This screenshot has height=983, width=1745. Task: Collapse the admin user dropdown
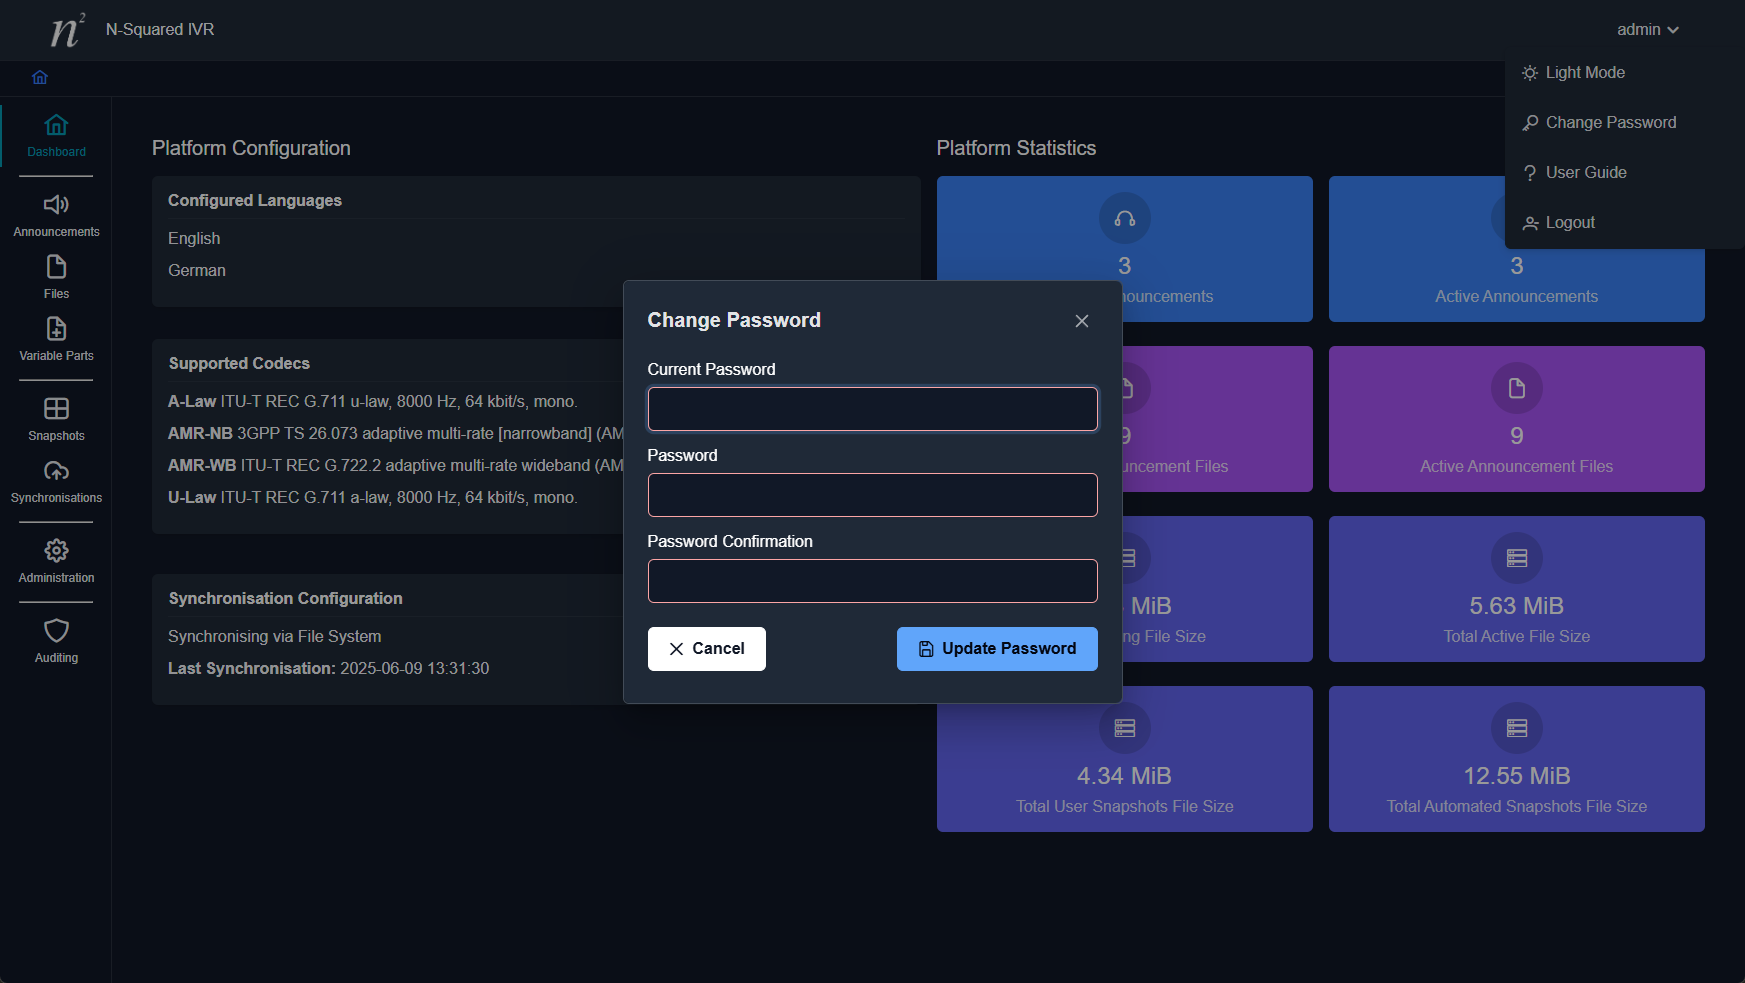[1647, 30]
